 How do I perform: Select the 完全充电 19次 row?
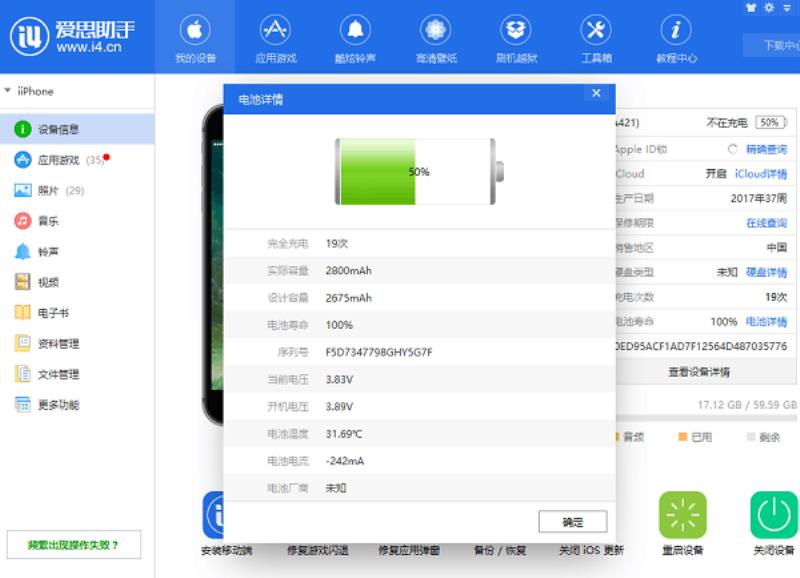coord(419,243)
